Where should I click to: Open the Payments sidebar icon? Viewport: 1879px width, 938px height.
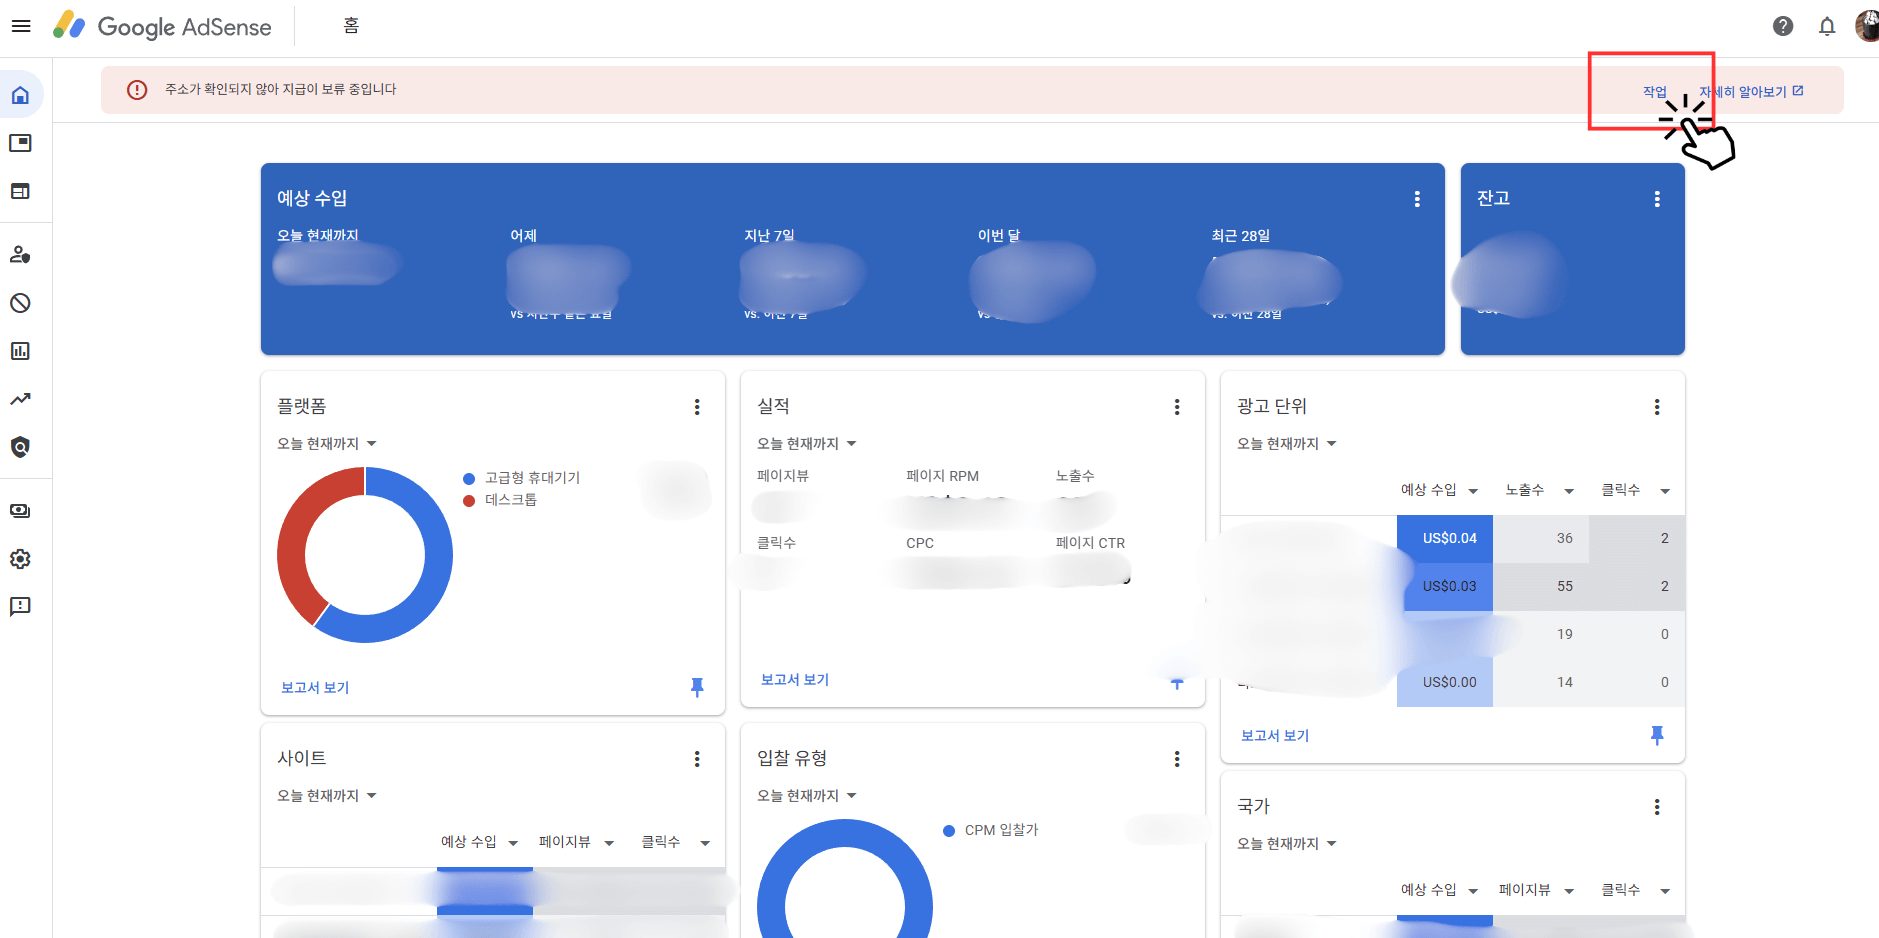pyautogui.click(x=21, y=510)
